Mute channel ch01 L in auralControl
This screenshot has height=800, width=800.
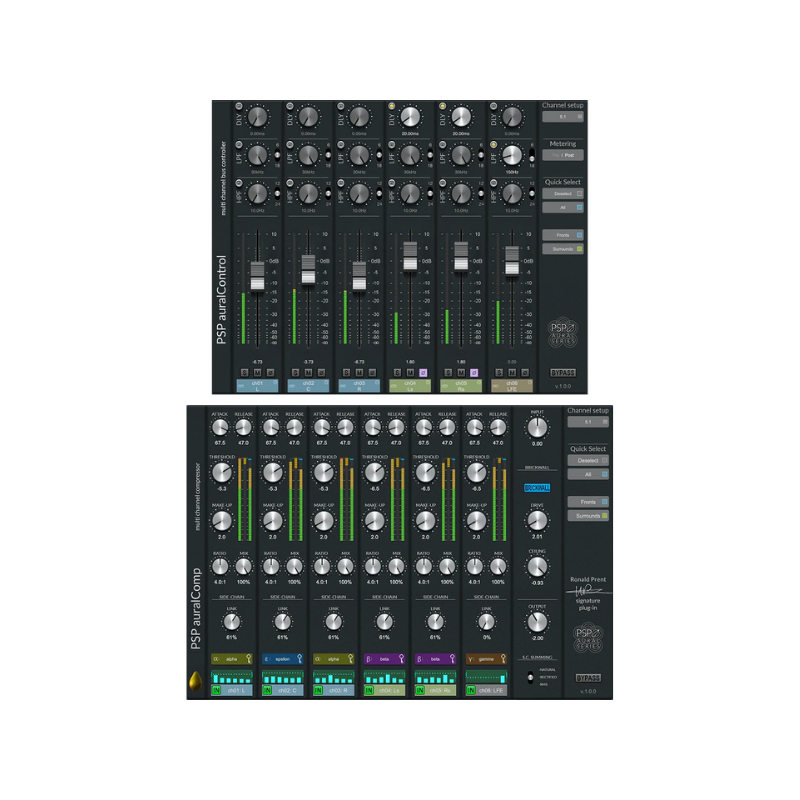click(257, 373)
